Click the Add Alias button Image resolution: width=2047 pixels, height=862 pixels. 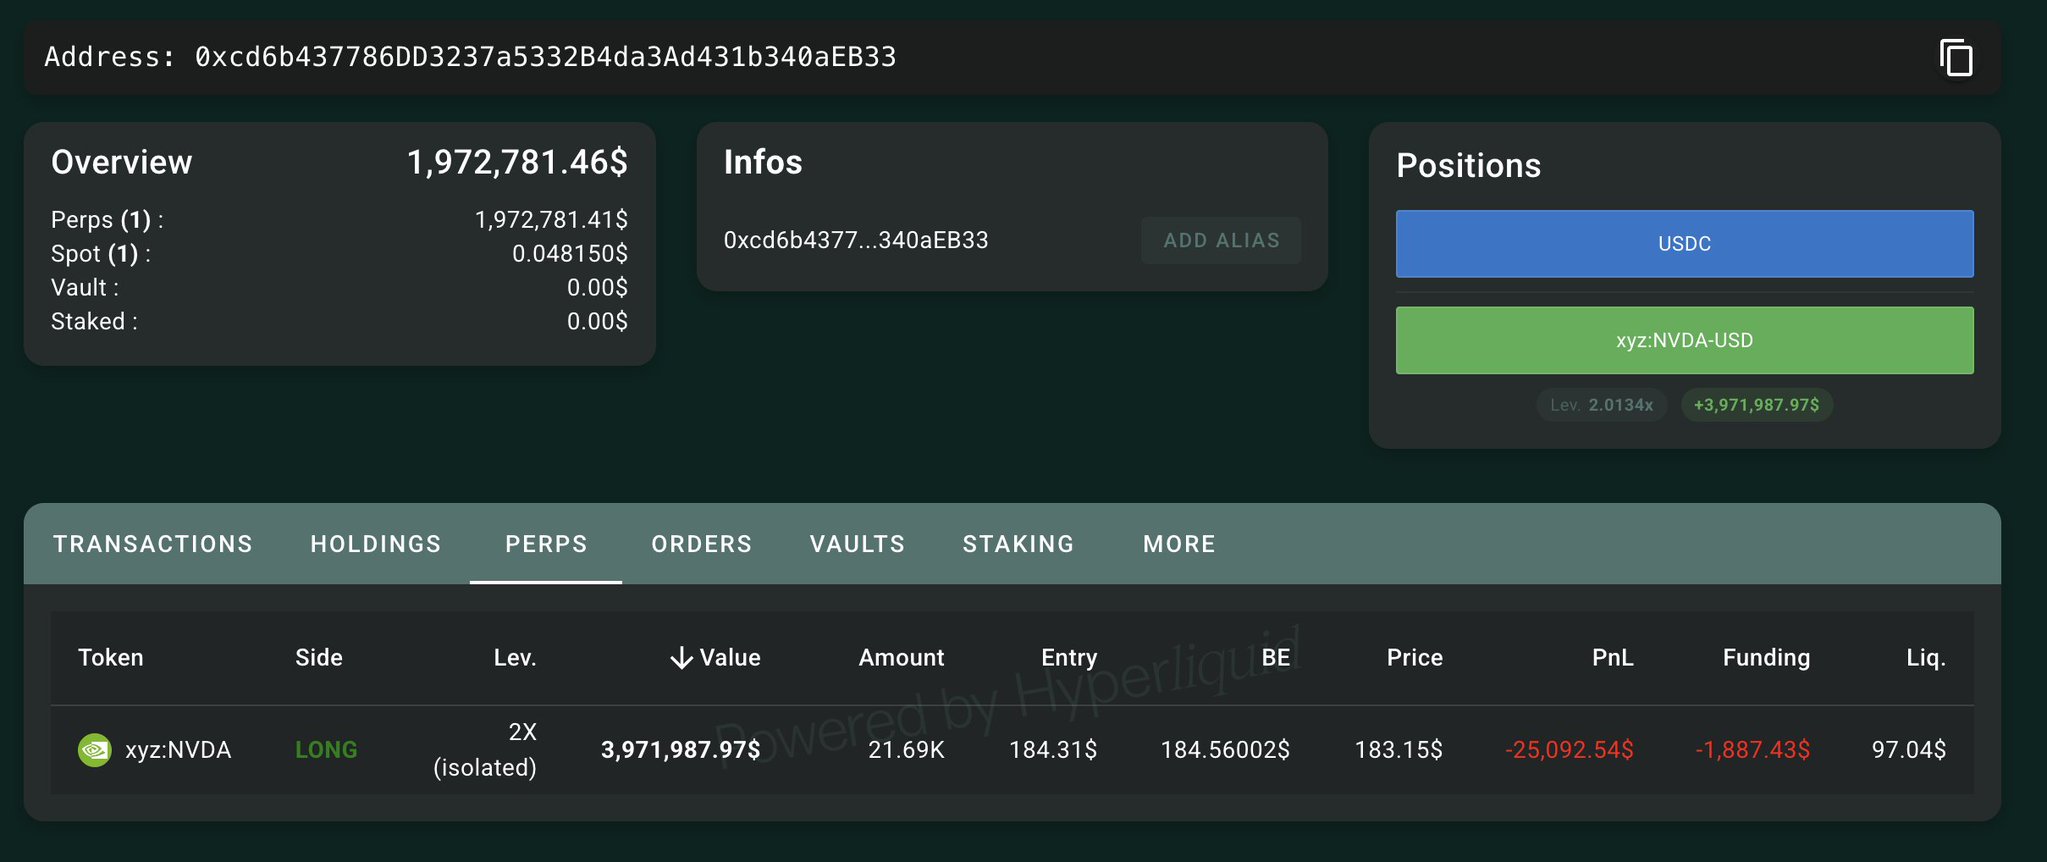click(x=1221, y=240)
